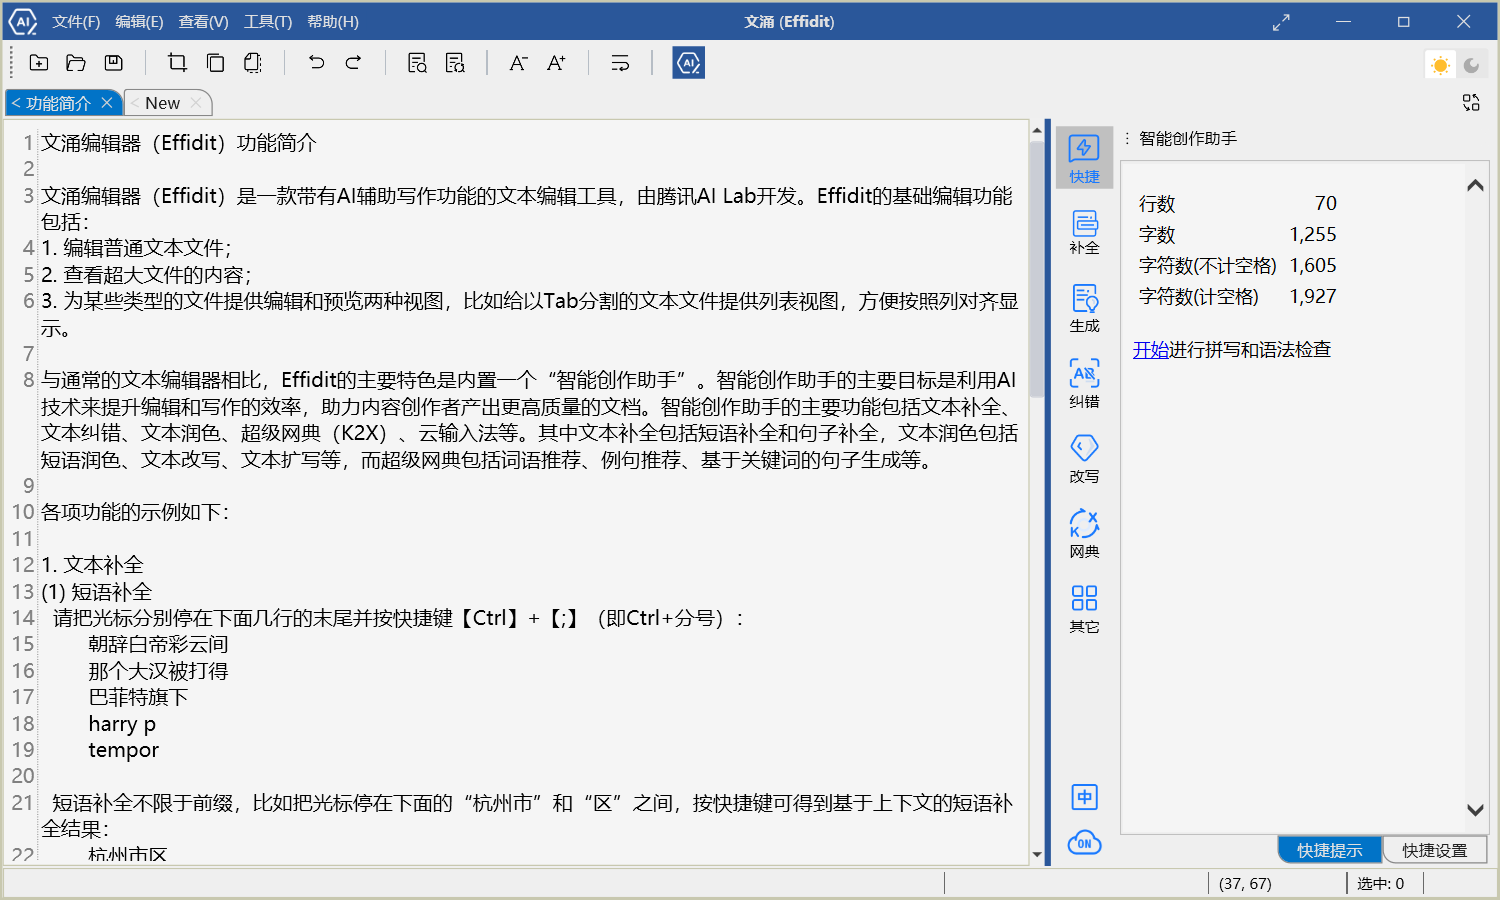The height and width of the screenshot is (900, 1500).
Task: Cut the selected text
Action: (178, 63)
